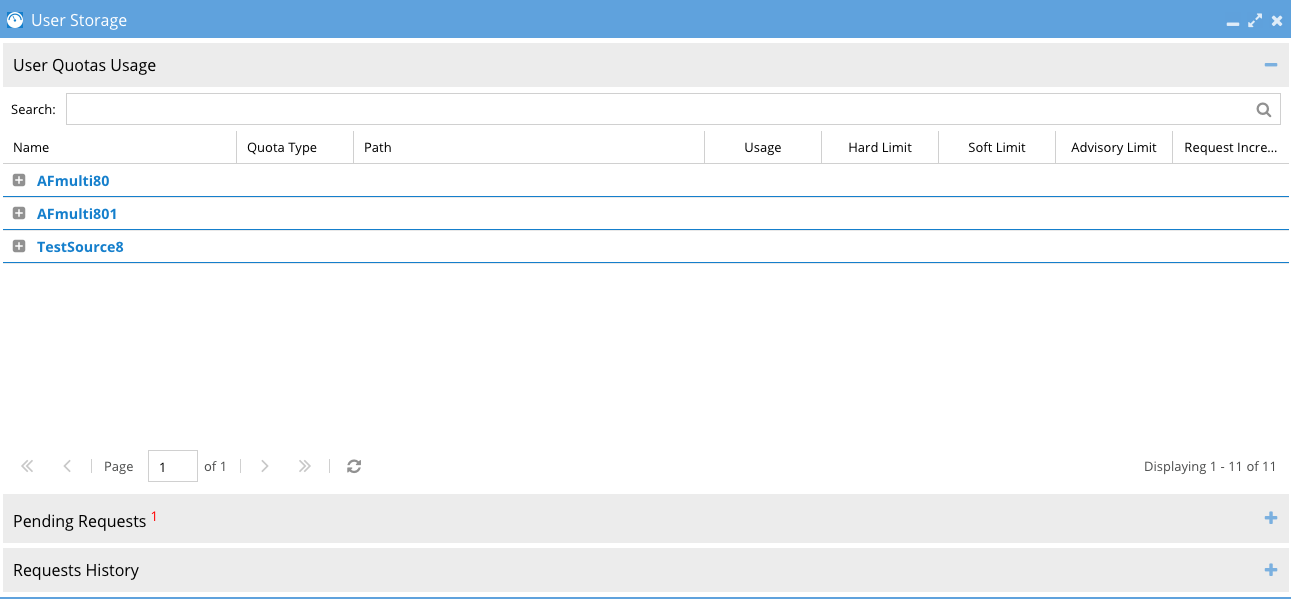Sort by the Soft Limit column header
Image resolution: width=1291 pixels, height=599 pixels.
(x=997, y=147)
